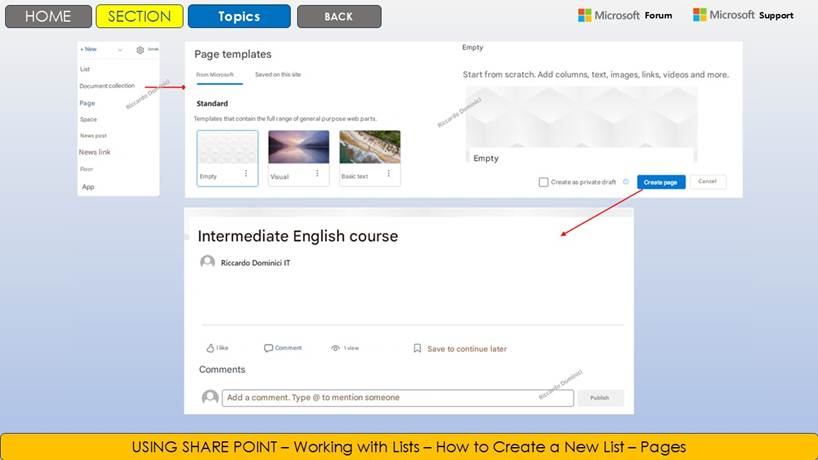This screenshot has width=818, height=460.
Task: Click the Microsoft logo next to Forum
Action: tap(585, 16)
